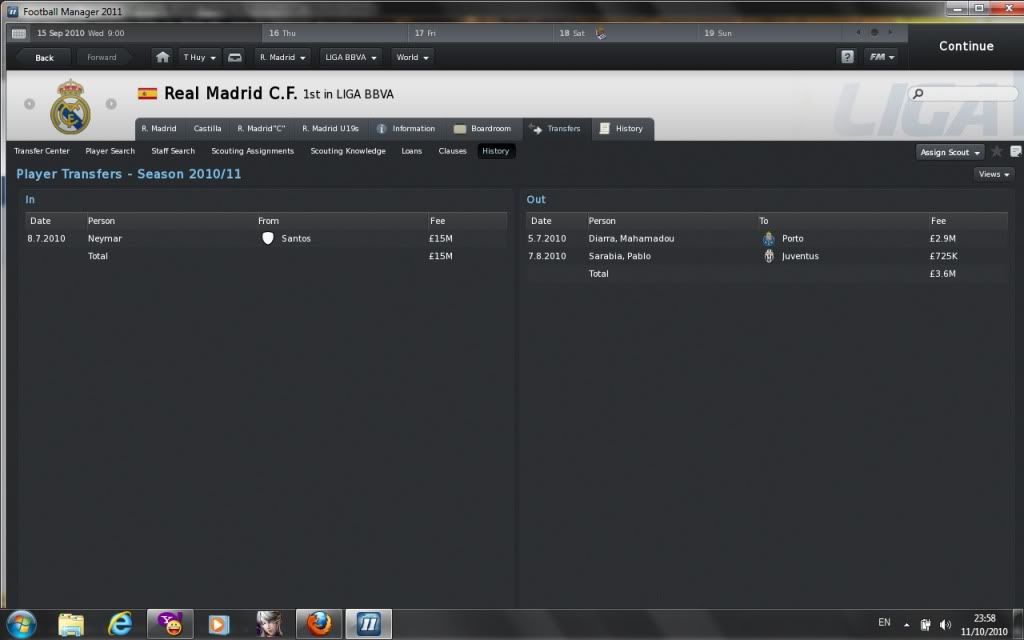This screenshot has height=640, width=1024.
Task: Open the Views dropdown
Action: tap(994, 174)
